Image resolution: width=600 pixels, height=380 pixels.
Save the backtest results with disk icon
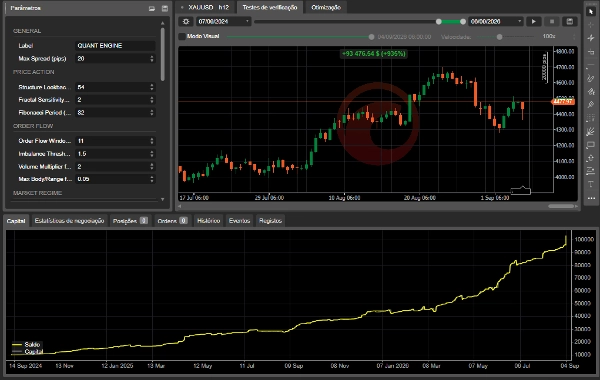[570, 21]
